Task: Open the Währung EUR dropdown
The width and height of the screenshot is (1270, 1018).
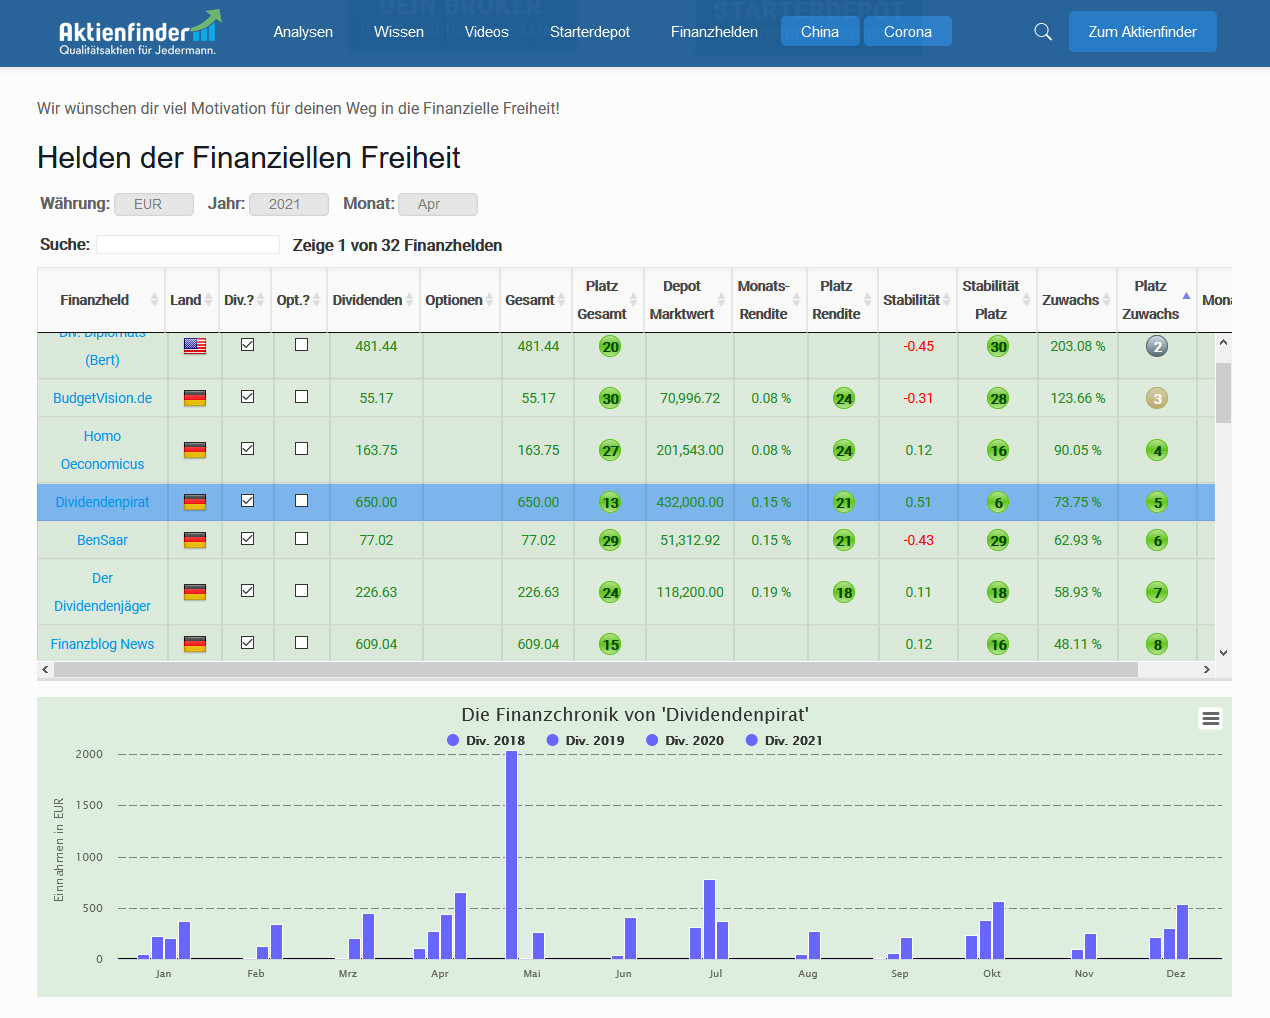Action: [154, 204]
